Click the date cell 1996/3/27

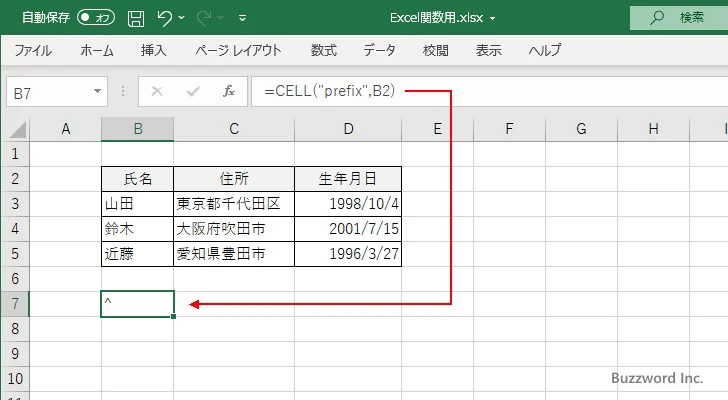[348, 254]
